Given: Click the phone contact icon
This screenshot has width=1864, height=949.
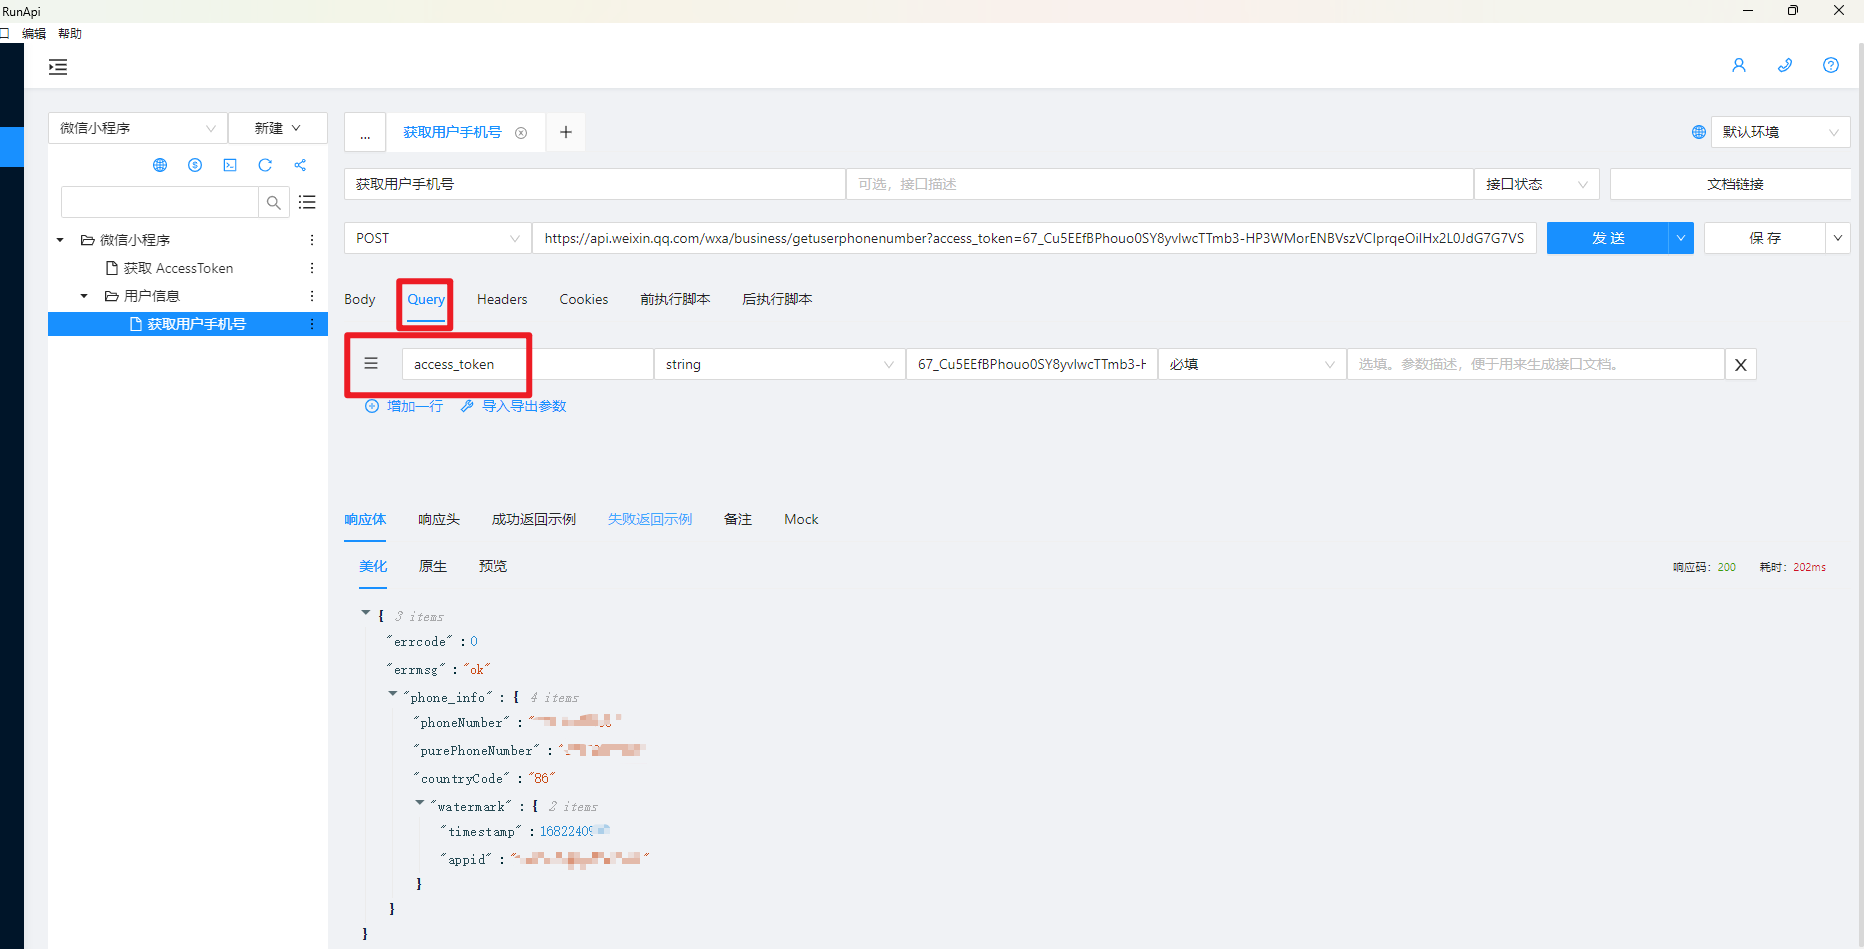Looking at the screenshot, I should tap(1785, 65).
